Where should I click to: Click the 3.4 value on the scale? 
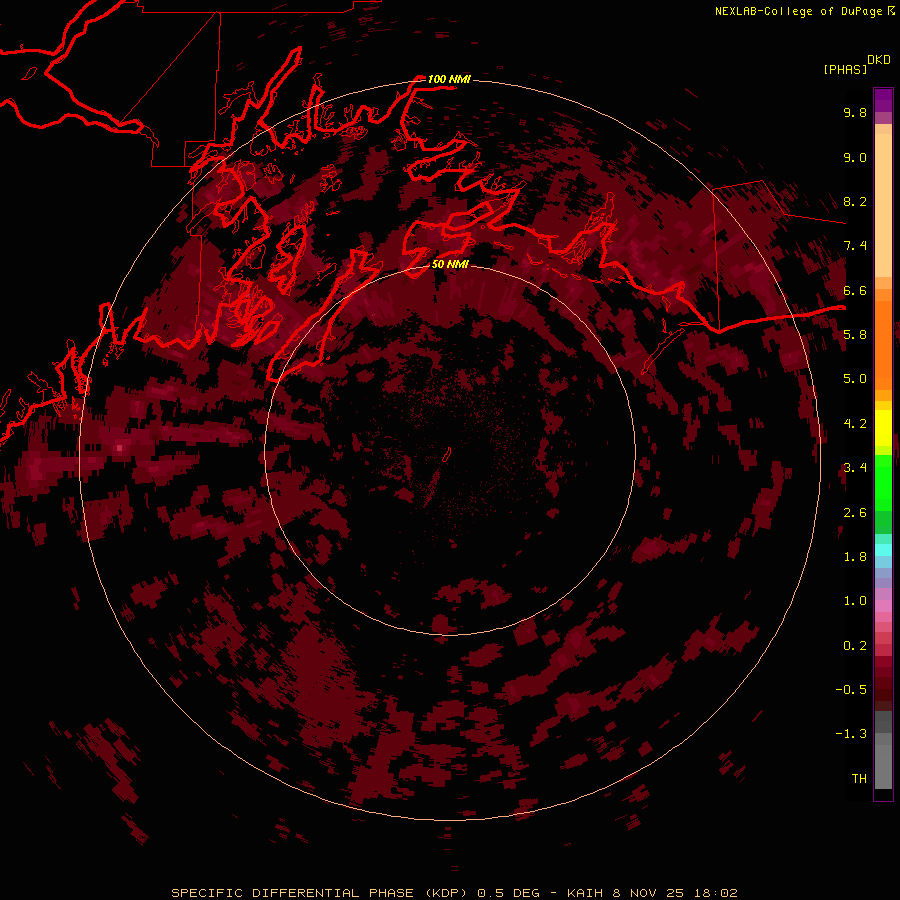(855, 468)
